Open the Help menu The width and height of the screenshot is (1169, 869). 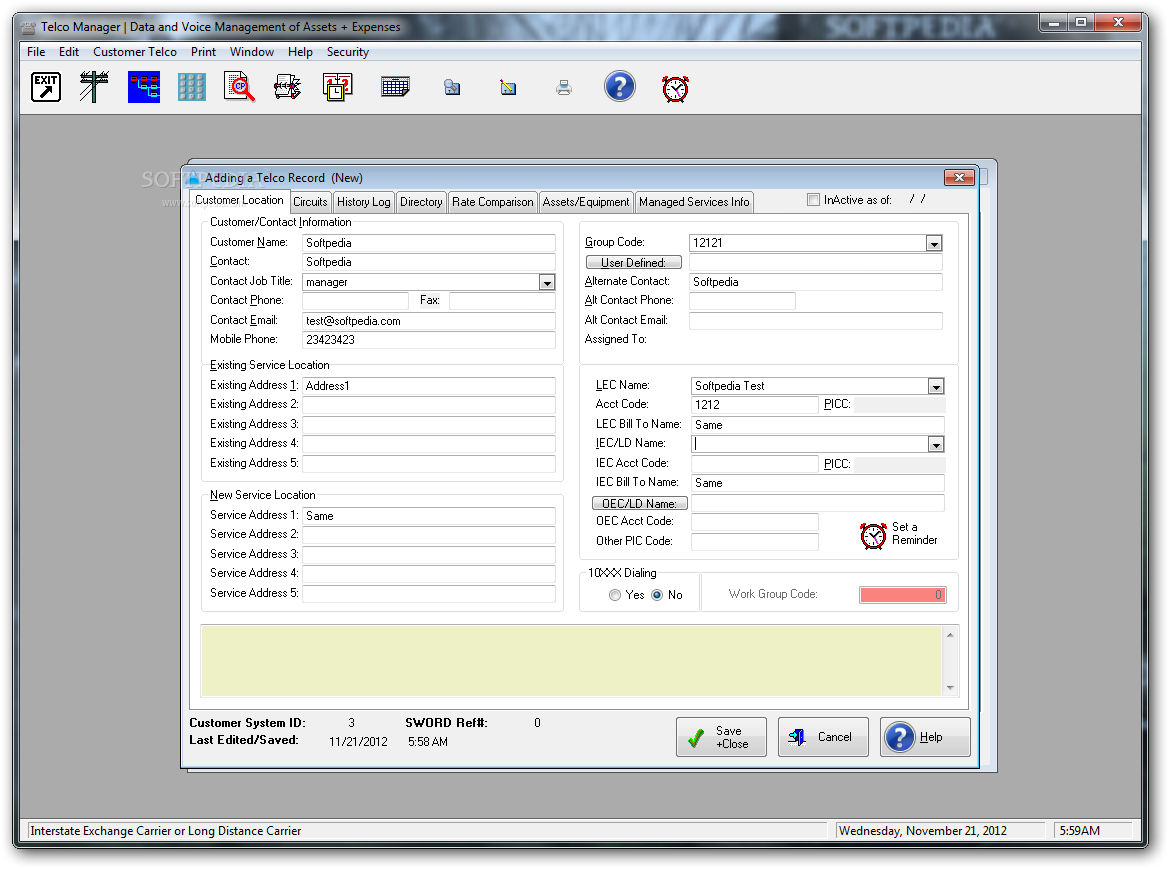(x=300, y=52)
